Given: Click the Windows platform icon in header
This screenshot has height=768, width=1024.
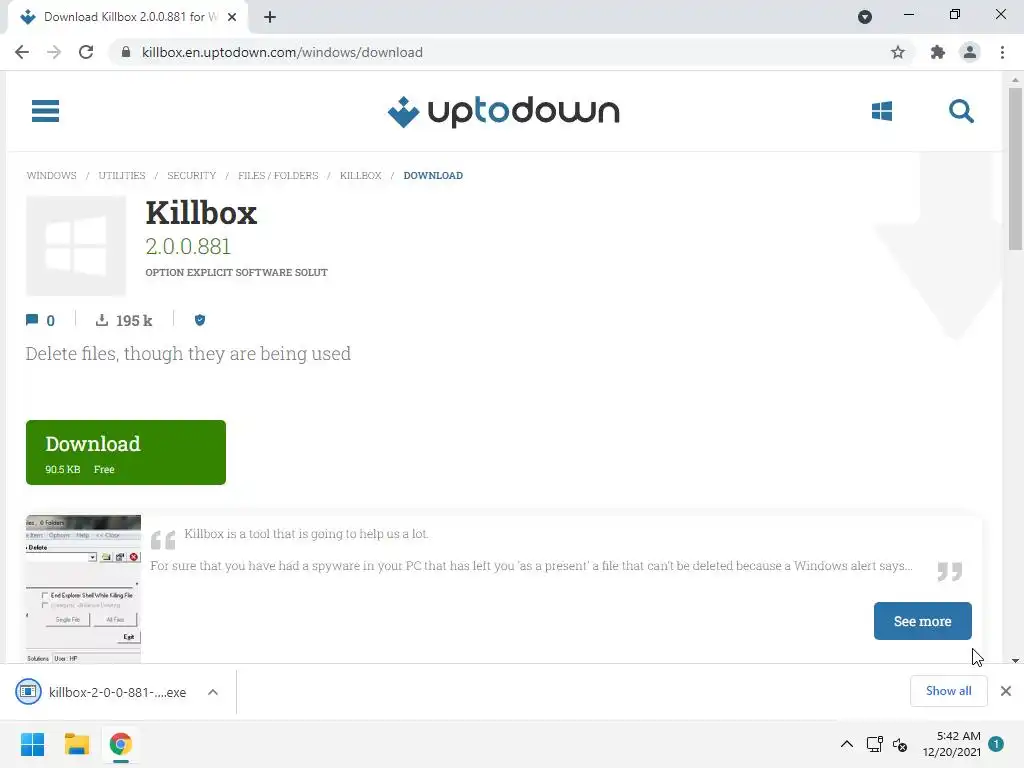Looking at the screenshot, I should pyautogui.click(x=882, y=111).
